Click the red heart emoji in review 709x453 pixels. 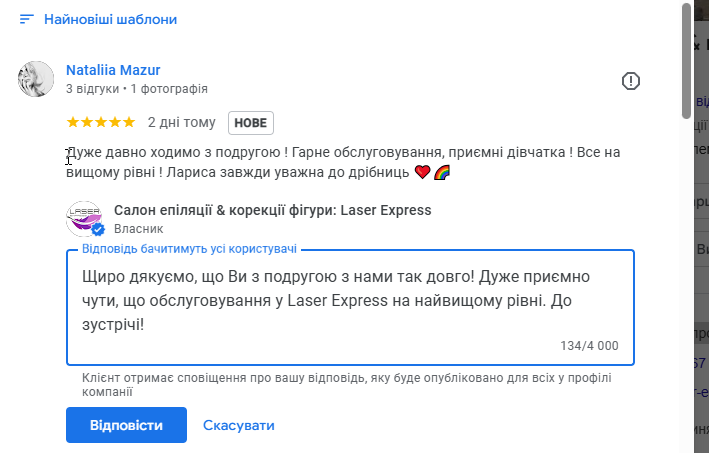click(422, 172)
